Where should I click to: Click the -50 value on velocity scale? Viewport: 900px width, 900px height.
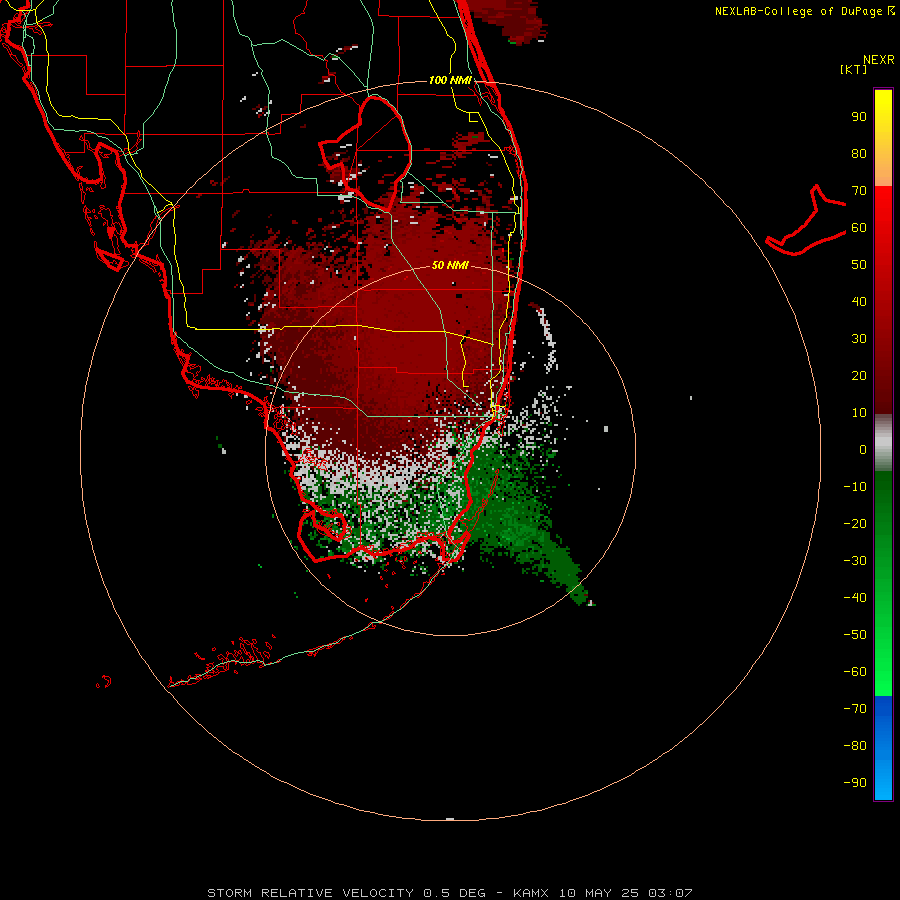[855, 635]
